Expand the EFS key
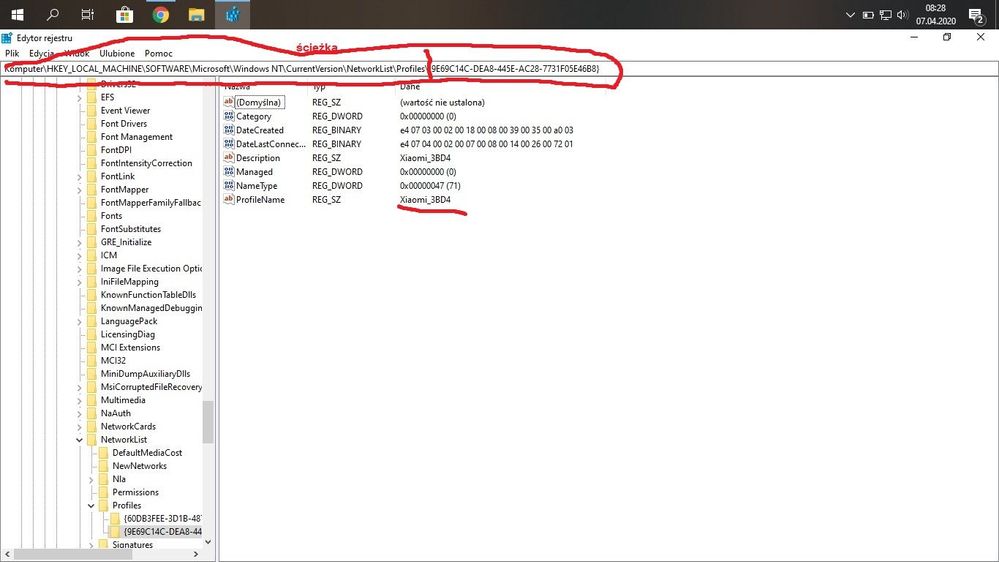Screen dimensions: 999x562 point(80,97)
